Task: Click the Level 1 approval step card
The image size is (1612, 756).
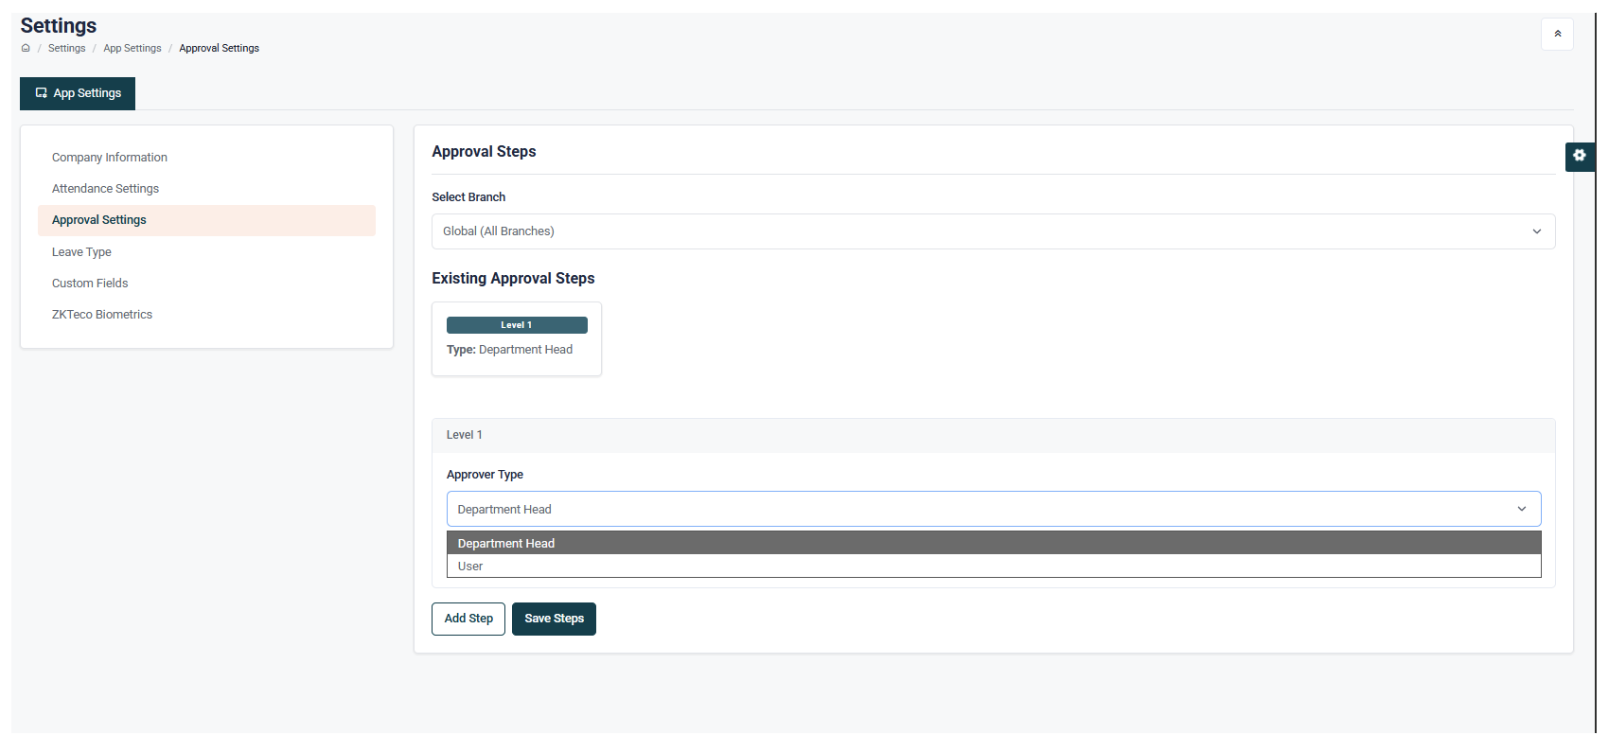Action: (516, 339)
